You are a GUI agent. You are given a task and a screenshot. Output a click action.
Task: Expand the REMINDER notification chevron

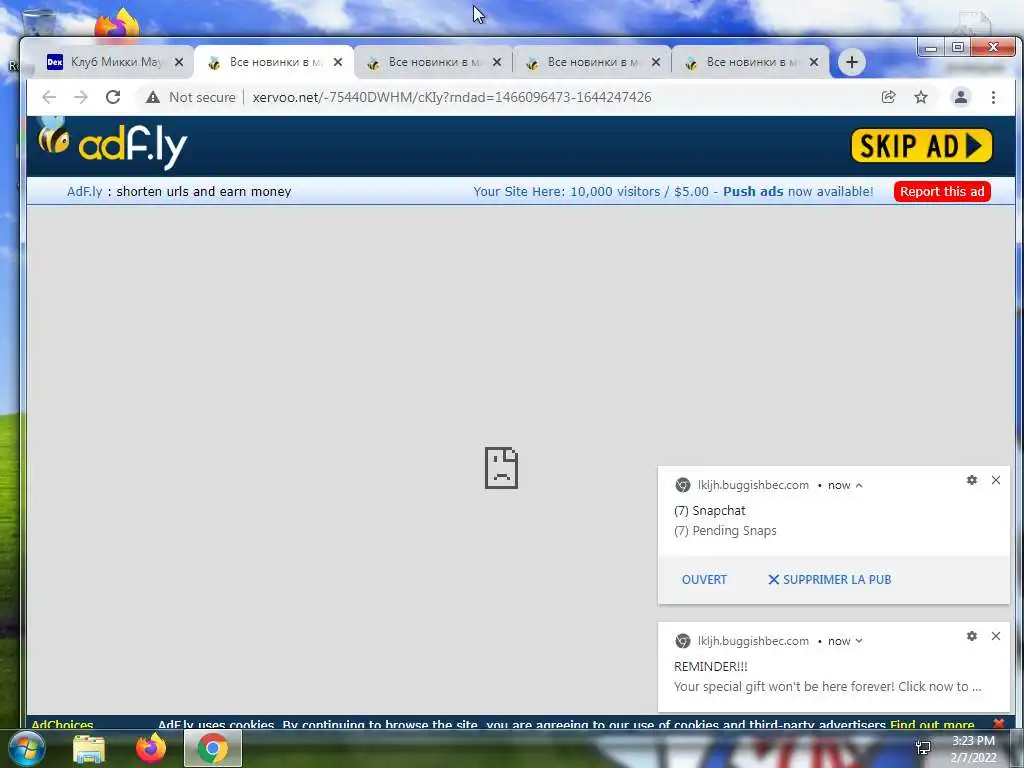pyautogui.click(x=859, y=641)
